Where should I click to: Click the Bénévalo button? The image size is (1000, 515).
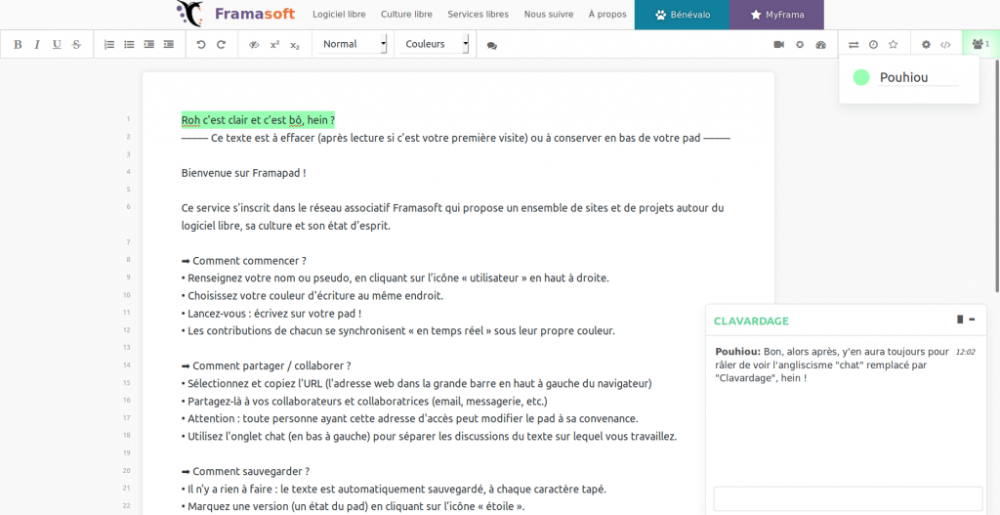click(x=682, y=15)
